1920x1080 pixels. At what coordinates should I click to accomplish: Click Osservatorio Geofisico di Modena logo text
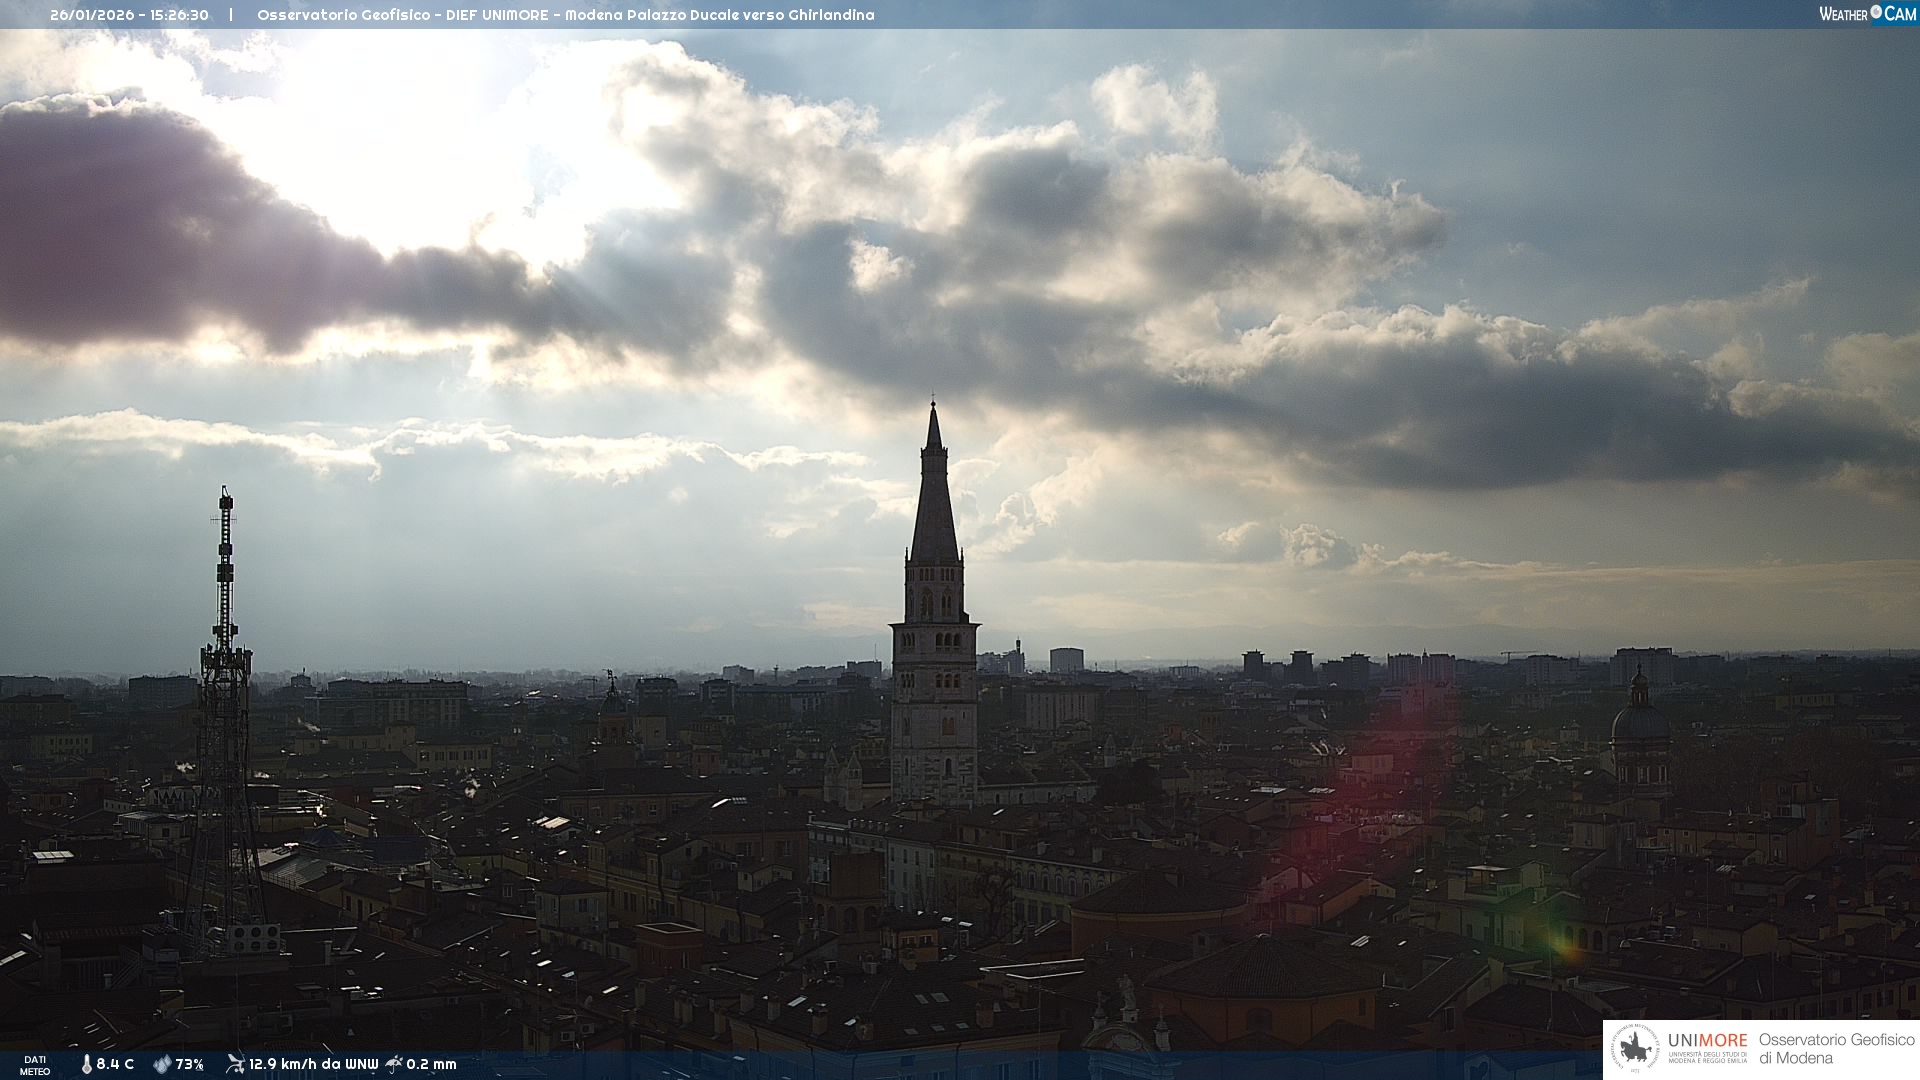click(x=1836, y=1049)
